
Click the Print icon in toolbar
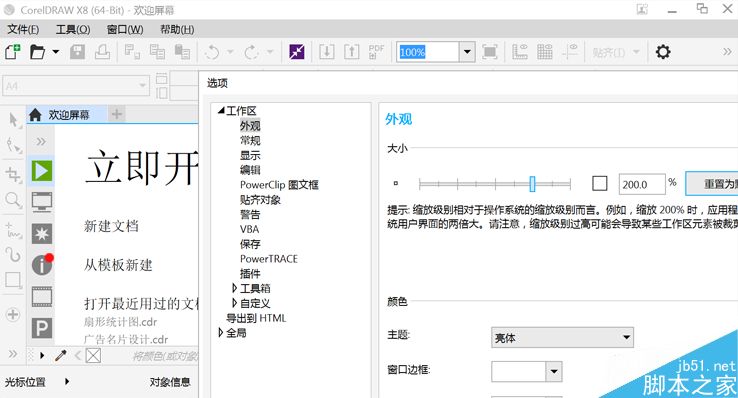[x=102, y=51]
